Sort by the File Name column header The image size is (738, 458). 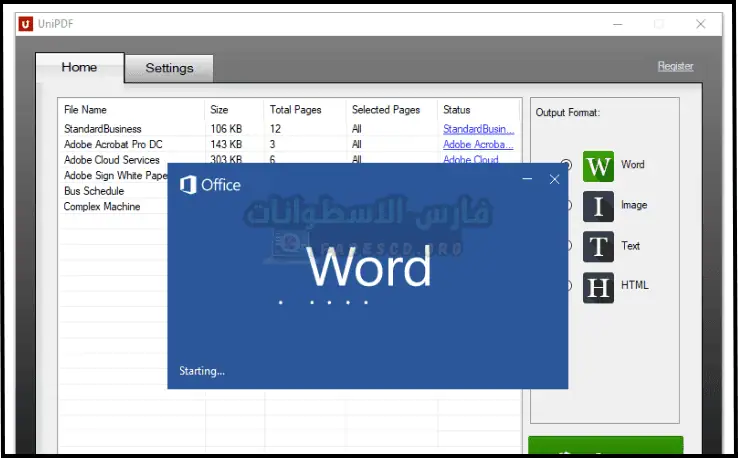coord(86,110)
